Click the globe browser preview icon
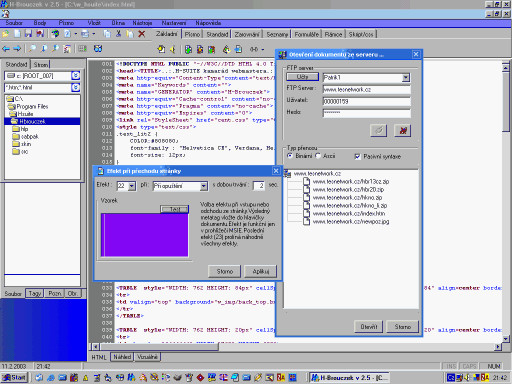This screenshot has width=512, height=384. pyautogui.click(x=55, y=34)
